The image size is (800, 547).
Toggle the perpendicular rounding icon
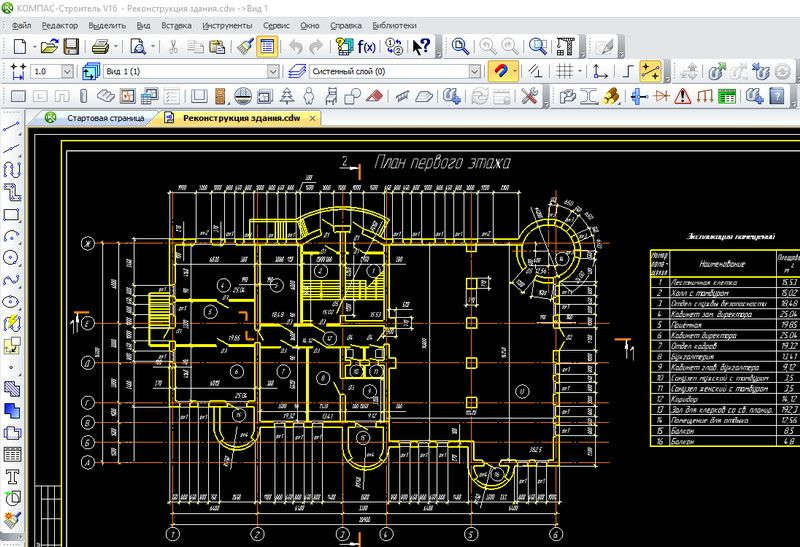tap(535, 71)
